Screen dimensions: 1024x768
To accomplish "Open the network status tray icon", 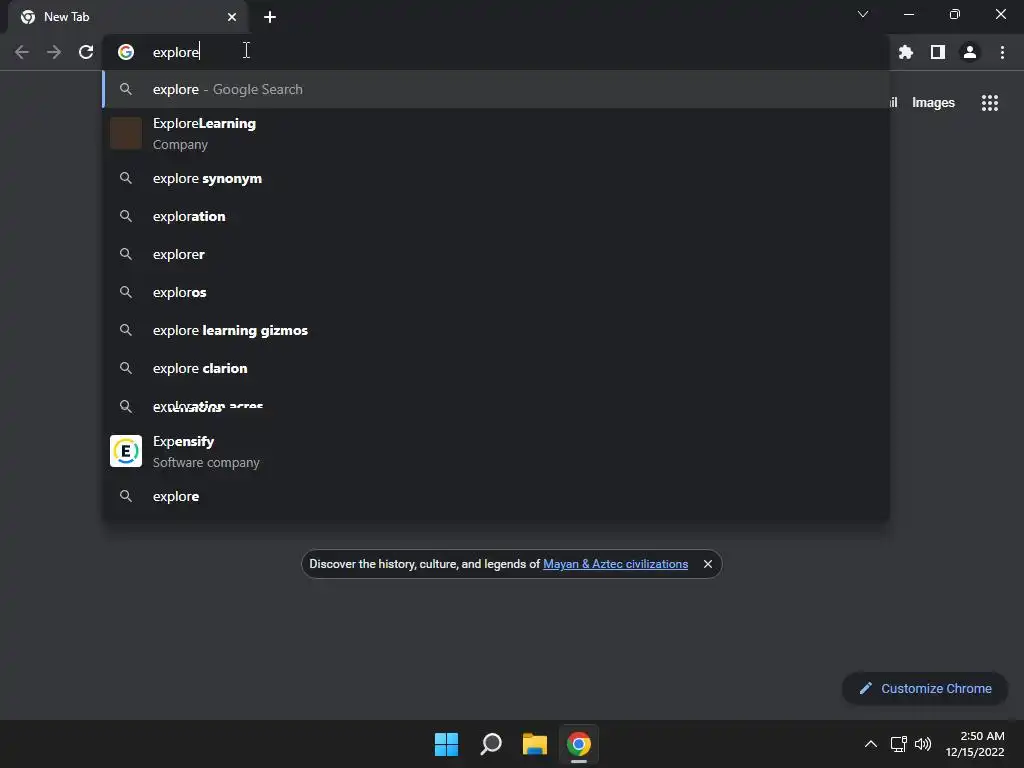I will pos(899,744).
